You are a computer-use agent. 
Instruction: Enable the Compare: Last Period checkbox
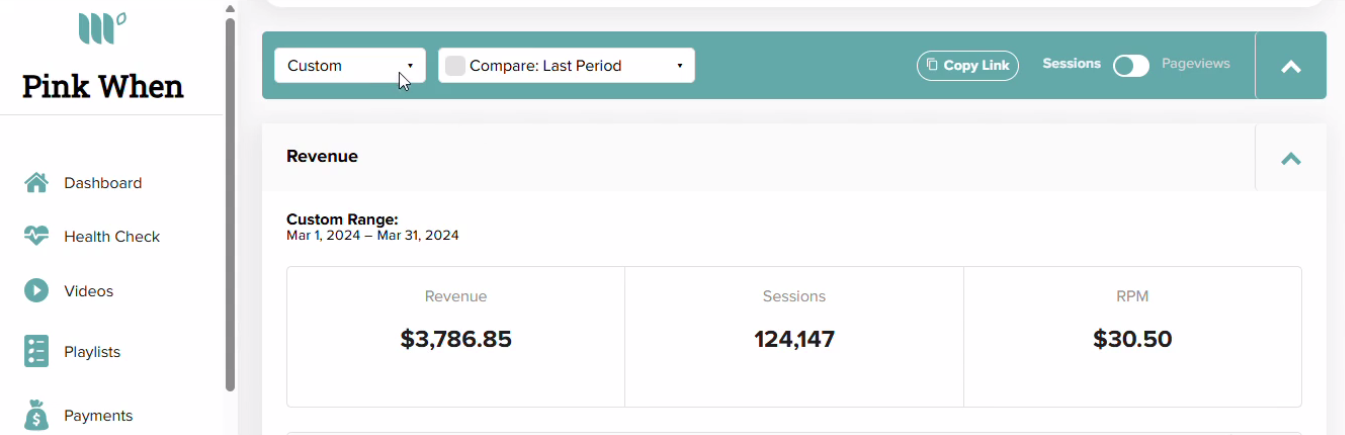point(455,66)
